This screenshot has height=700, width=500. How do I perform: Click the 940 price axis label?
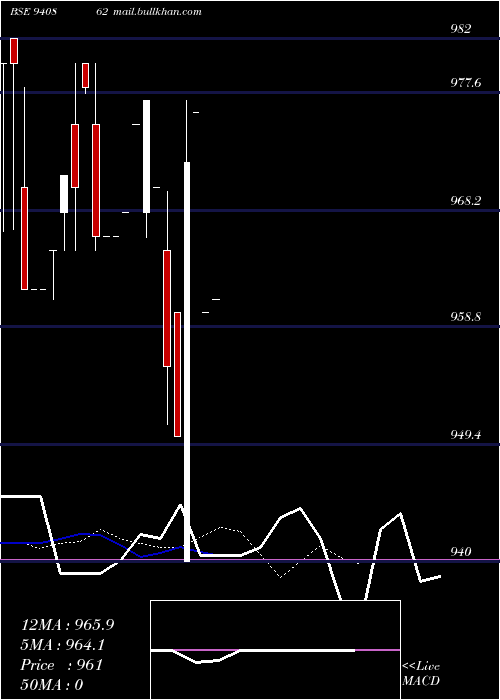(x=461, y=552)
